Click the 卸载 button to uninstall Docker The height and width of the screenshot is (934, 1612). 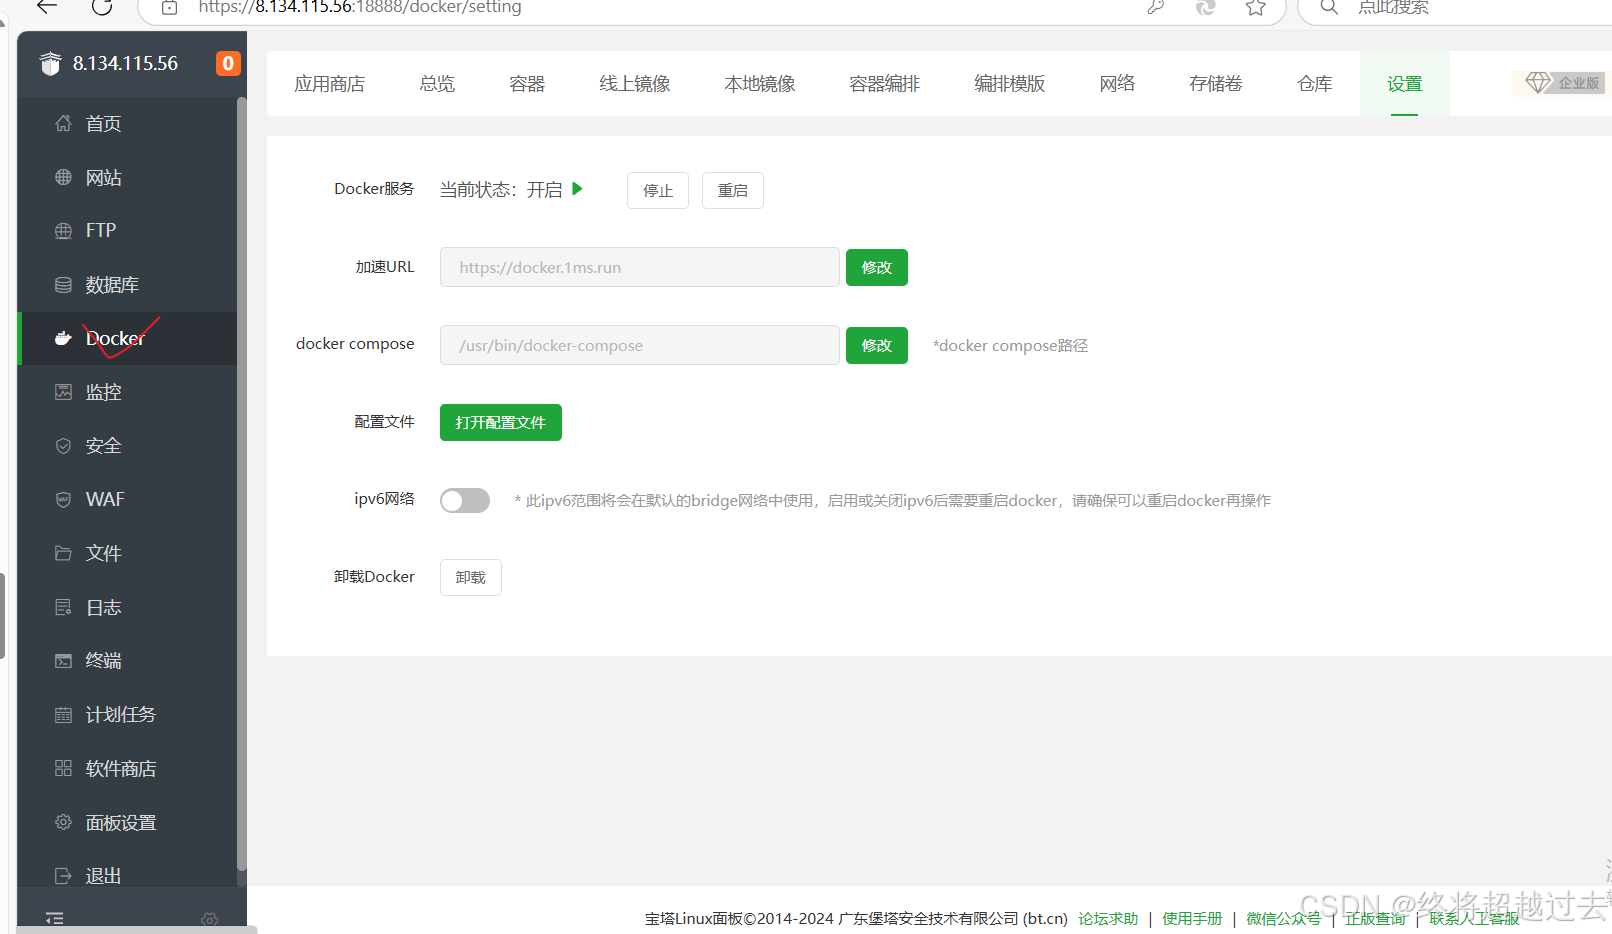(470, 577)
